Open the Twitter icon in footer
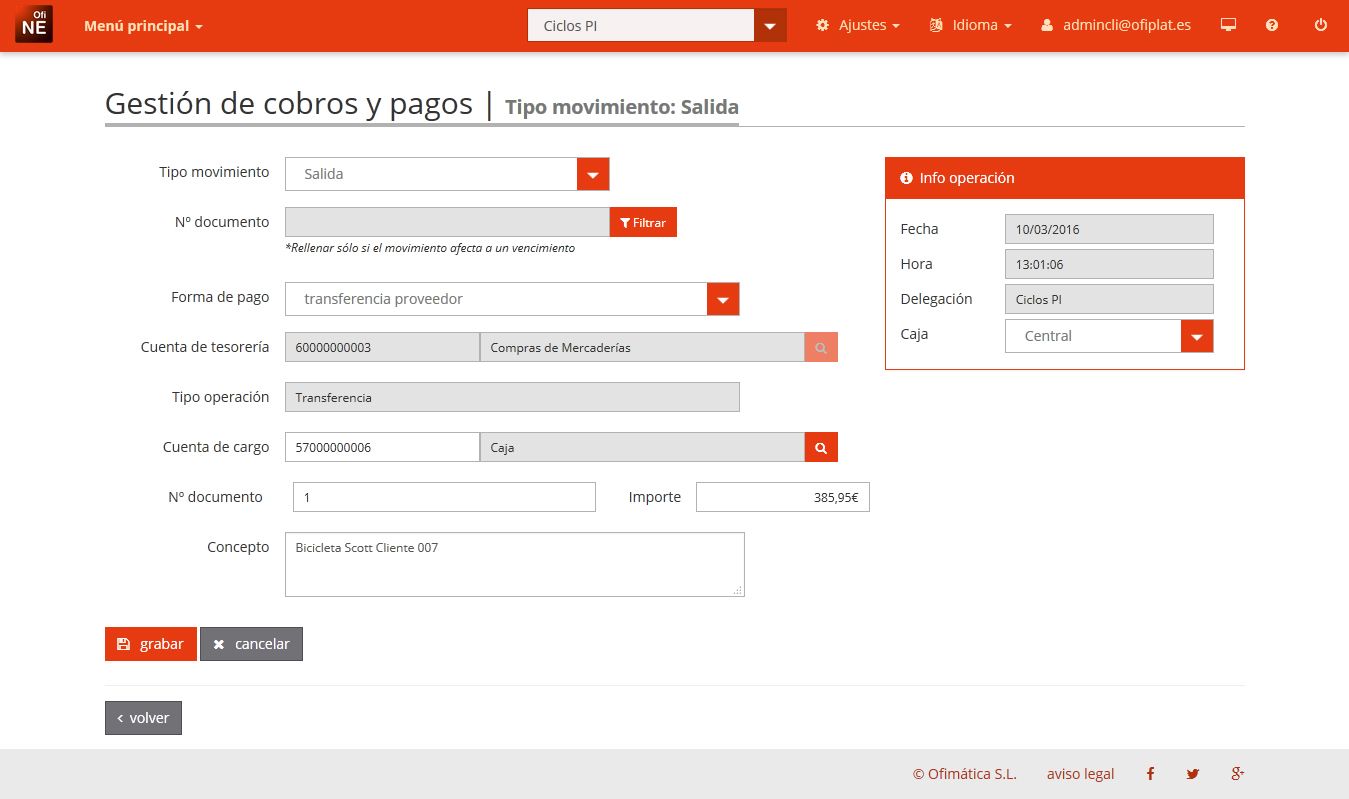Image resolution: width=1349 pixels, height=799 pixels. (x=1192, y=774)
